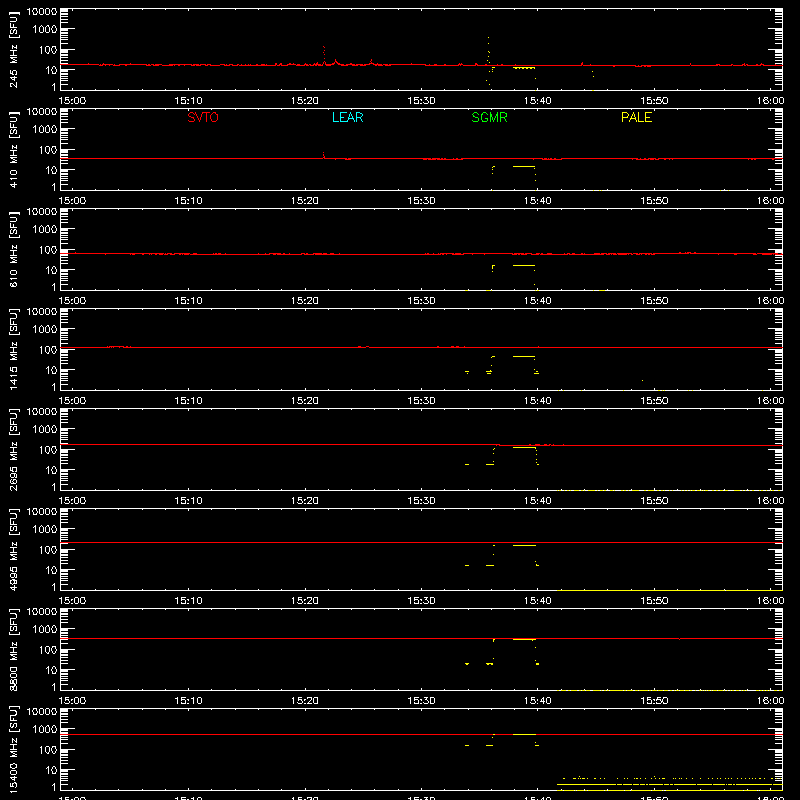Click the 100 value on 2695 MHz y-axis
The width and height of the screenshot is (800, 800).
tap(49, 449)
